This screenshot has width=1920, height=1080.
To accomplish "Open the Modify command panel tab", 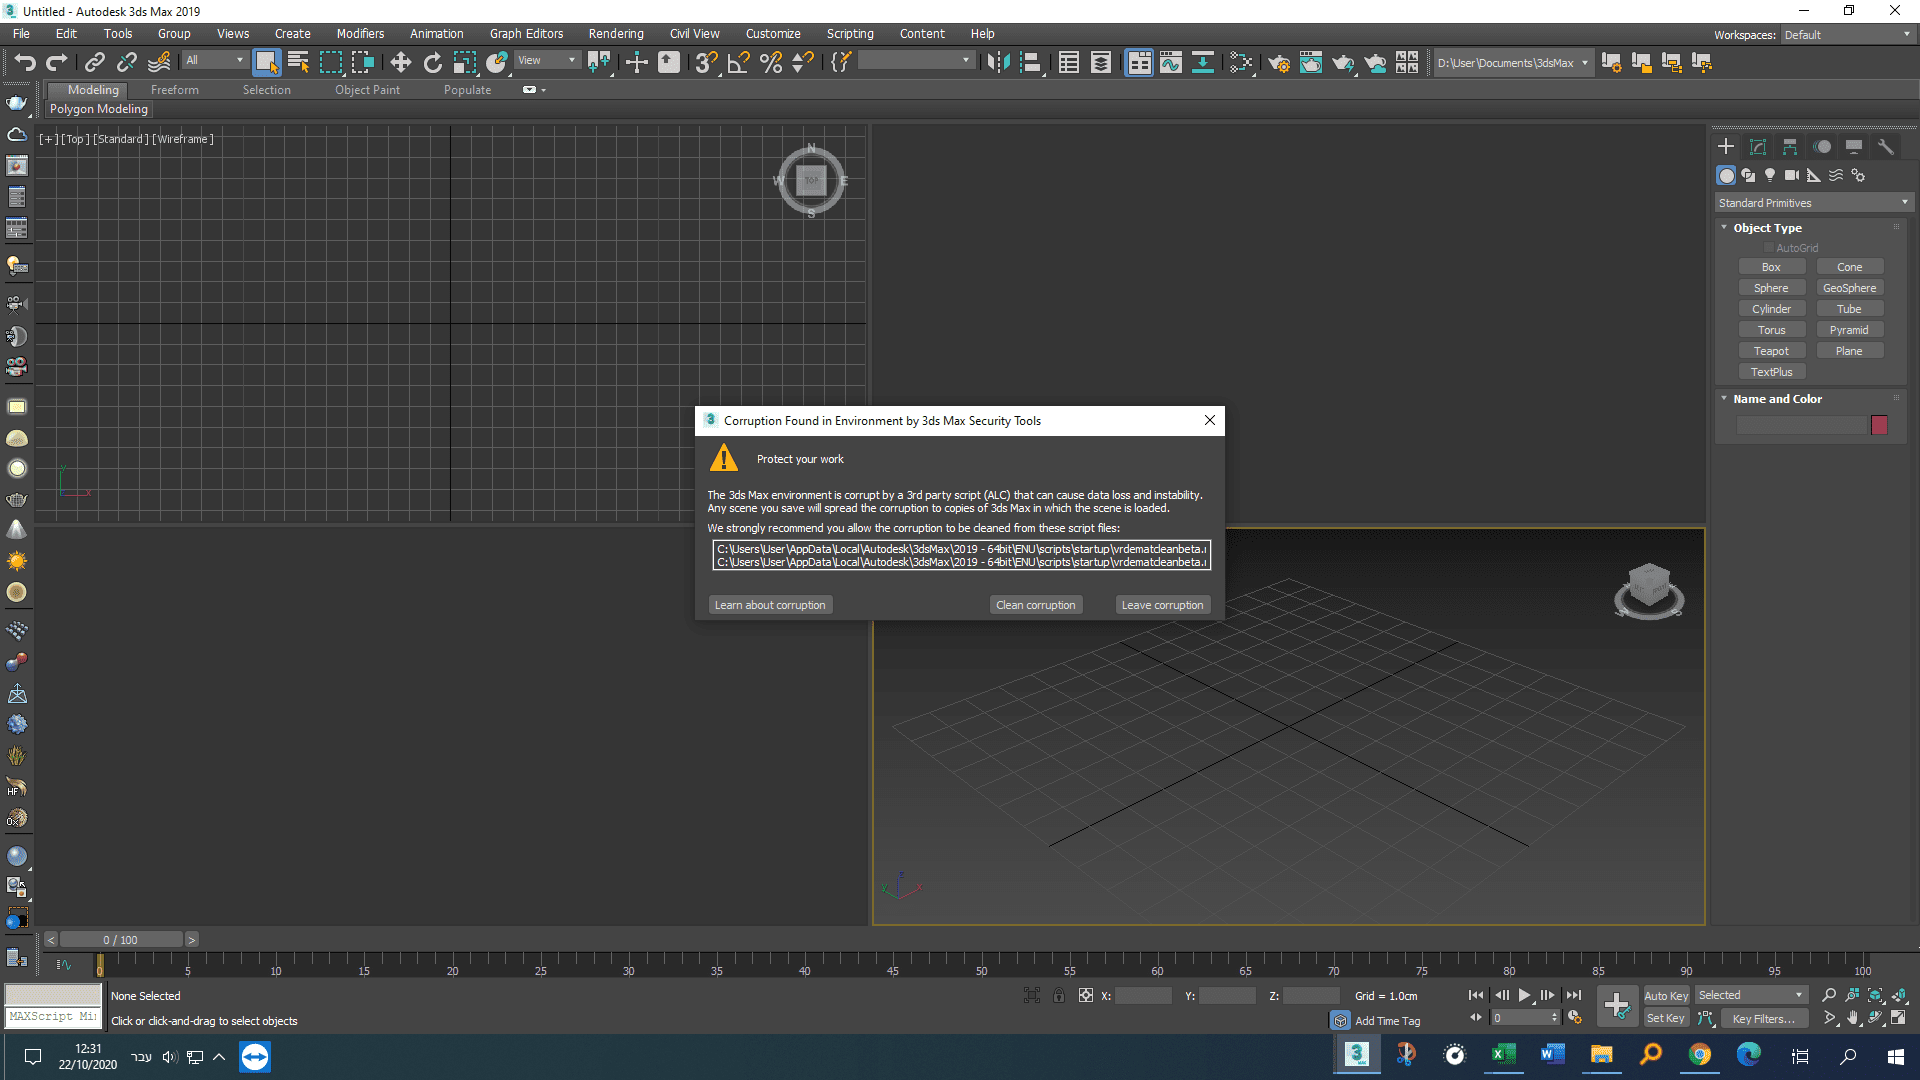I will tap(1757, 147).
